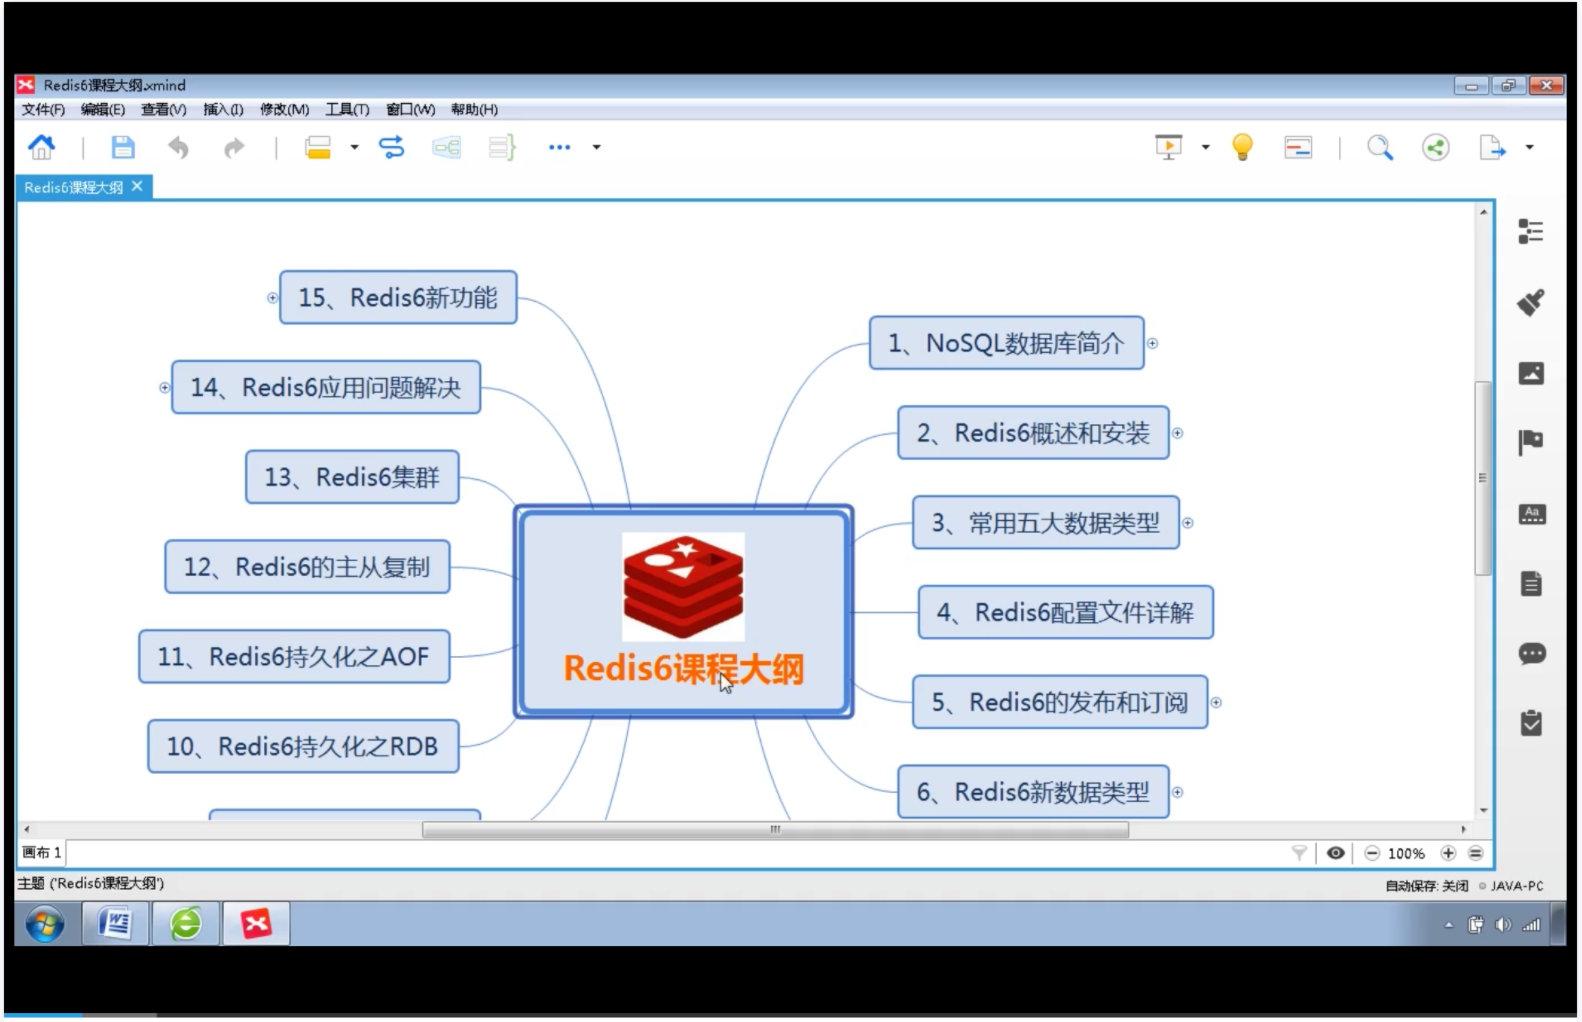Screen dimensions: 1582x1022
Task: Open the topic insert dropdown arrow
Action: click(354, 148)
